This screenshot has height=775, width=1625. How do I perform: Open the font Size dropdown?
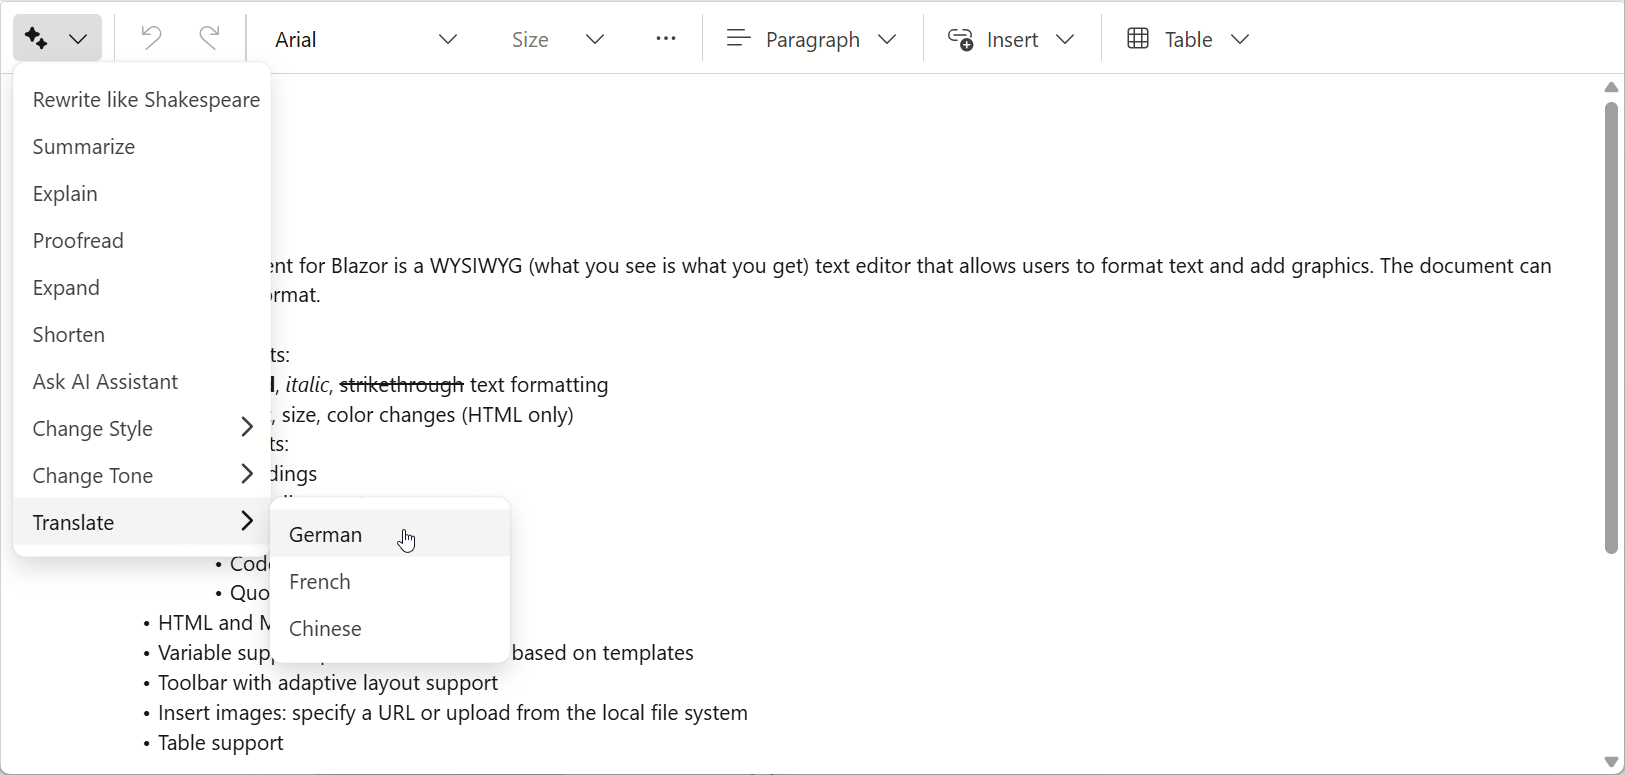point(558,39)
